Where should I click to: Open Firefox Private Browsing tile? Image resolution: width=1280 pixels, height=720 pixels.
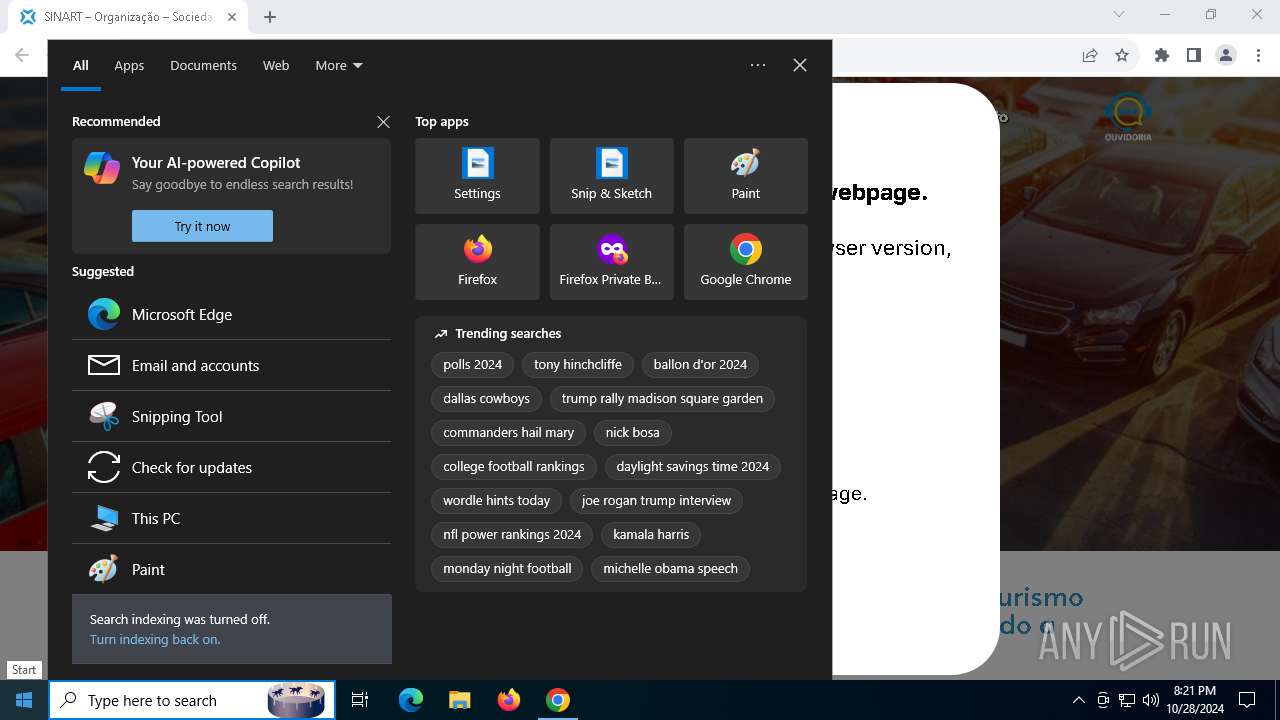click(x=611, y=262)
